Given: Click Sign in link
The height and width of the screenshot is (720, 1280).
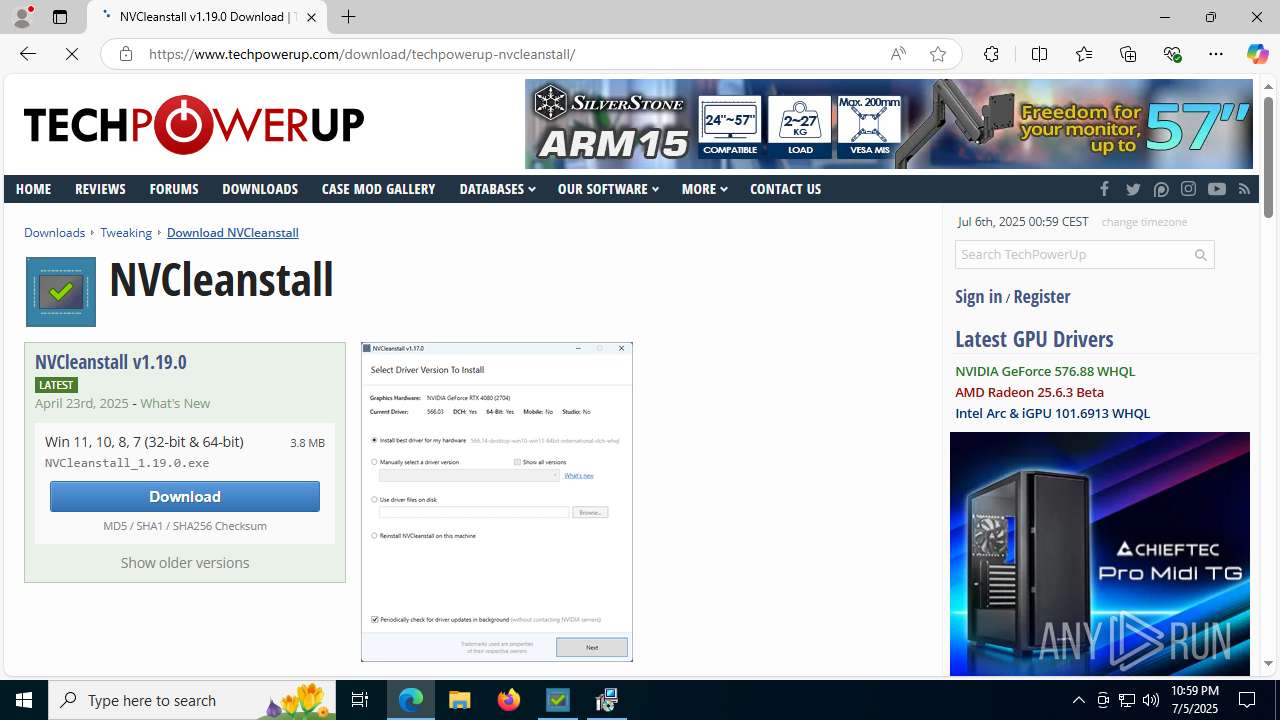Looking at the screenshot, I should pos(978,297).
